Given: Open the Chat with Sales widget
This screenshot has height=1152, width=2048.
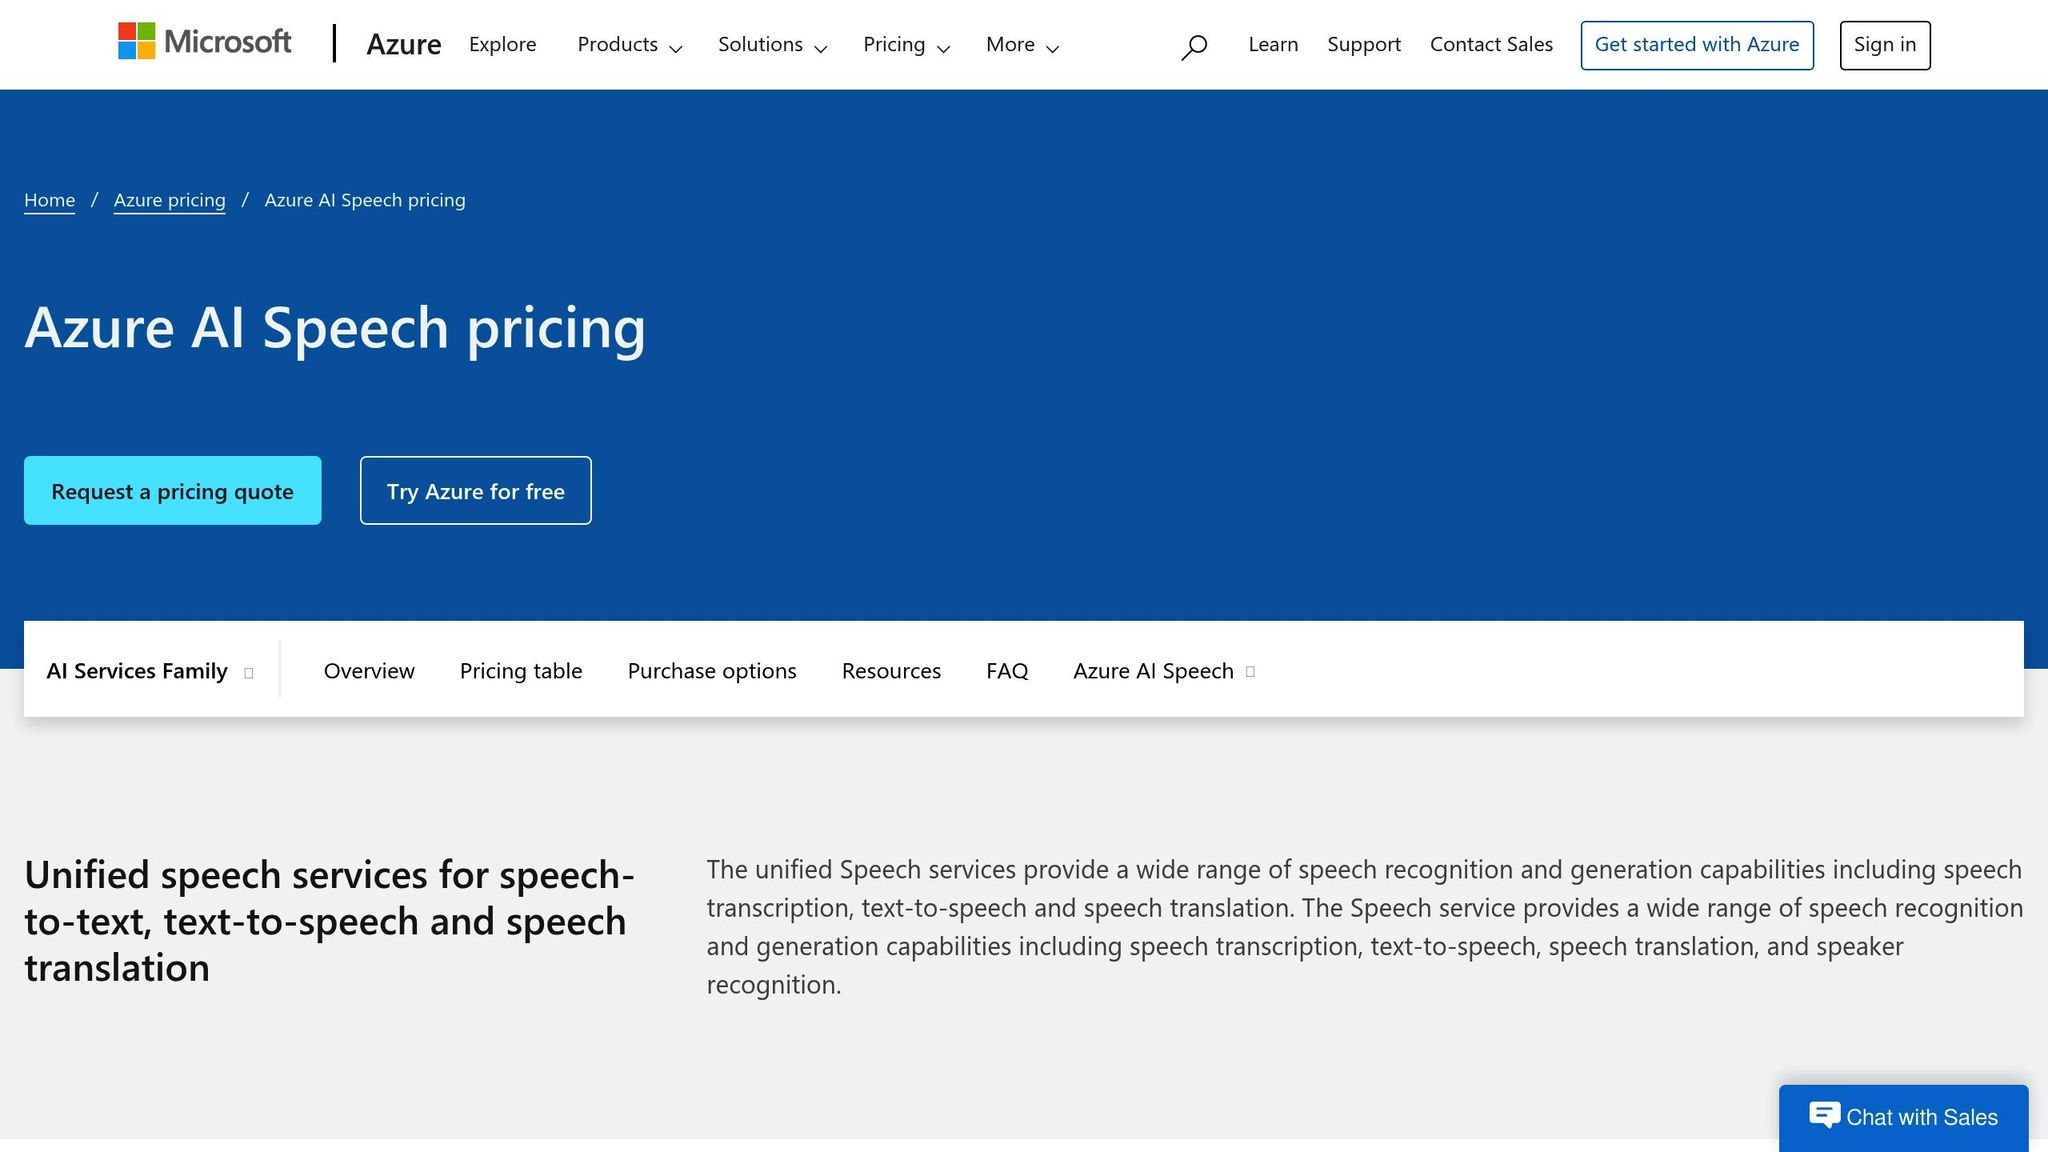Looking at the screenshot, I should click(1903, 1117).
